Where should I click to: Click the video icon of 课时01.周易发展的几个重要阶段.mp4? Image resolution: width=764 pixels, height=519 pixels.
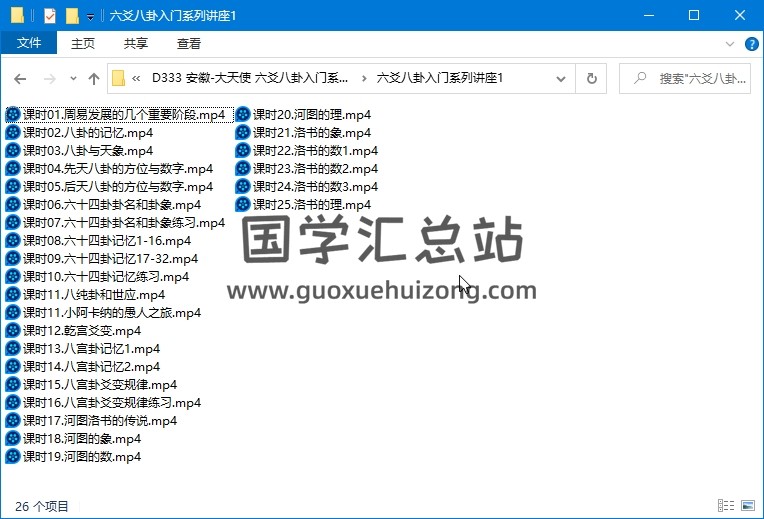[x=13, y=115]
